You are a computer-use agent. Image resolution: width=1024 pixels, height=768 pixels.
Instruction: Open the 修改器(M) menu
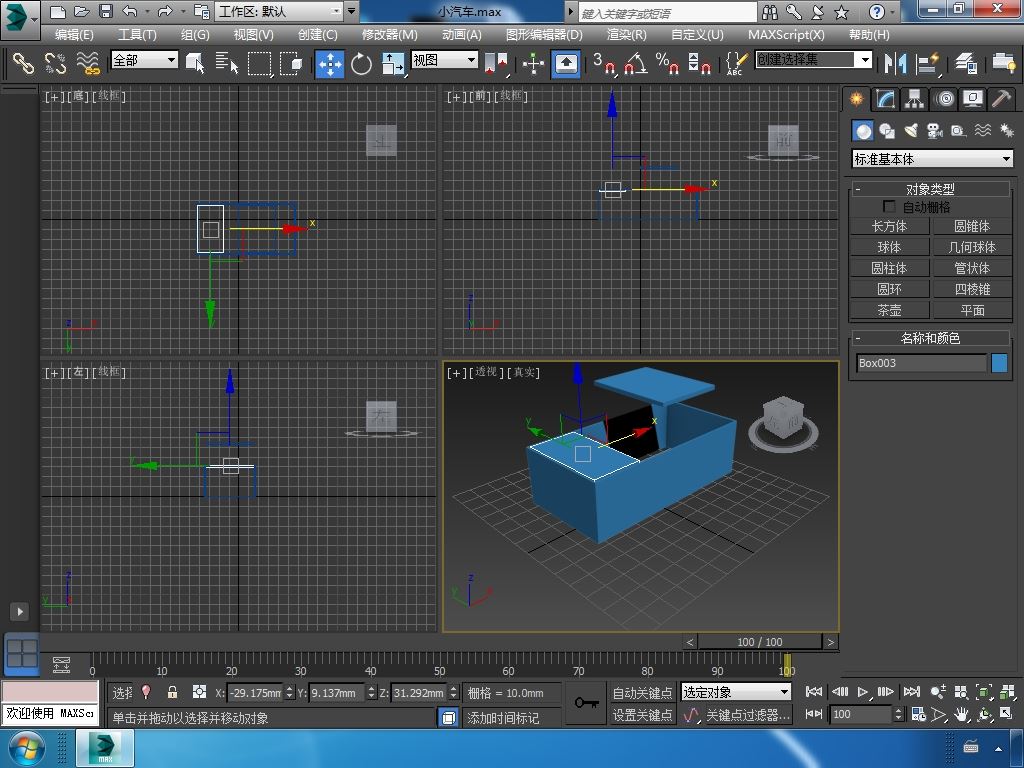tap(389, 34)
